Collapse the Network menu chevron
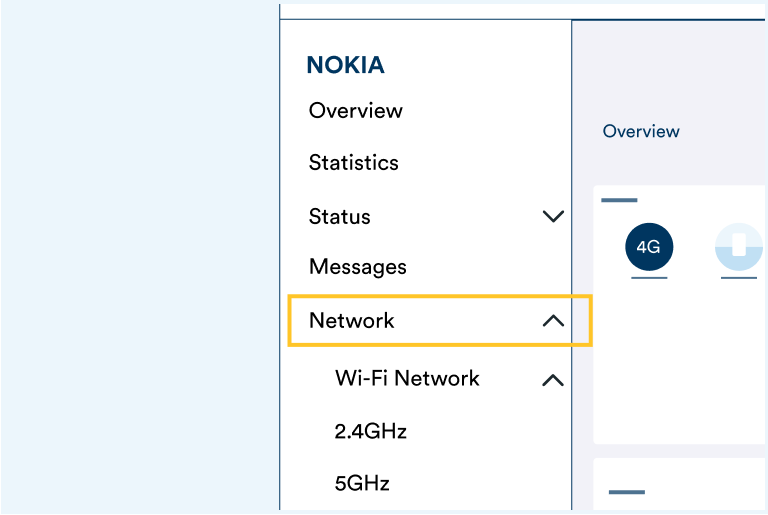The width and height of the screenshot is (768, 515). click(552, 321)
